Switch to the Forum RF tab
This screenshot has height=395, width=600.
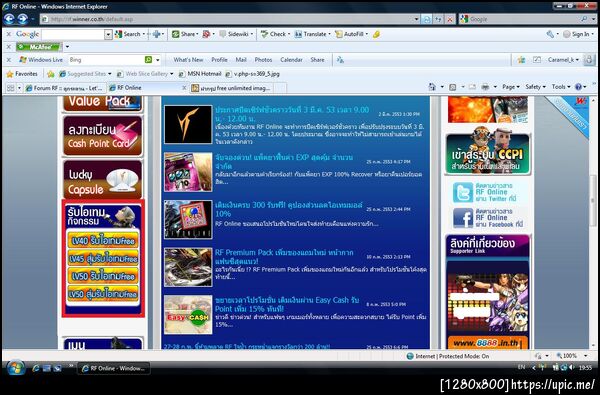[x=65, y=88]
